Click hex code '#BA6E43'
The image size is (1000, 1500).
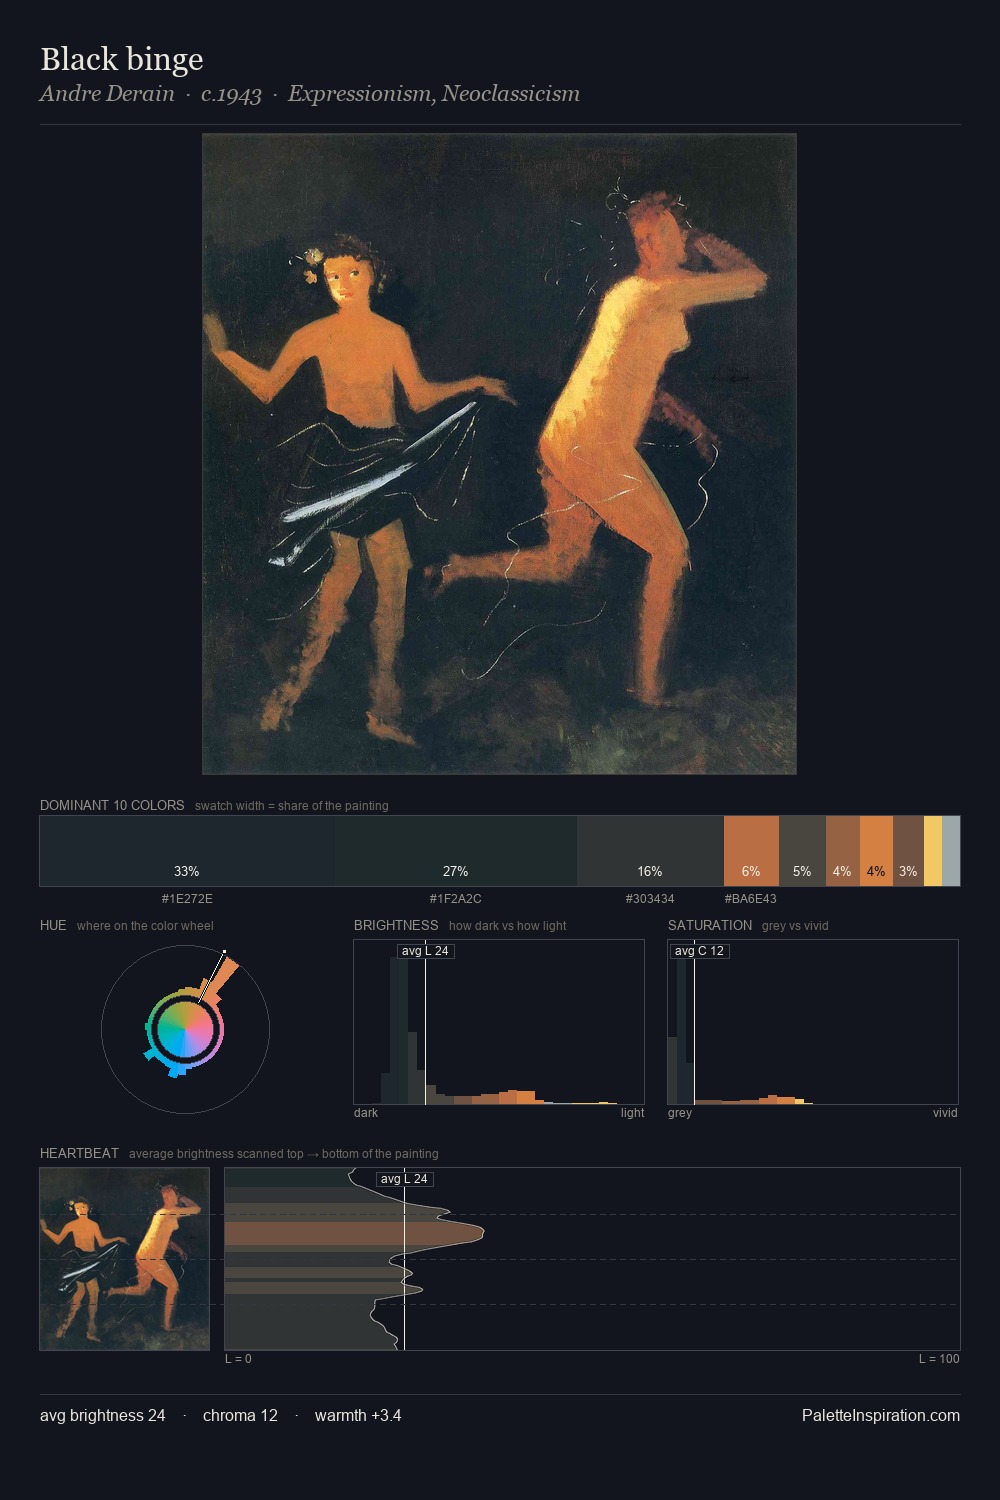click(751, 899)
